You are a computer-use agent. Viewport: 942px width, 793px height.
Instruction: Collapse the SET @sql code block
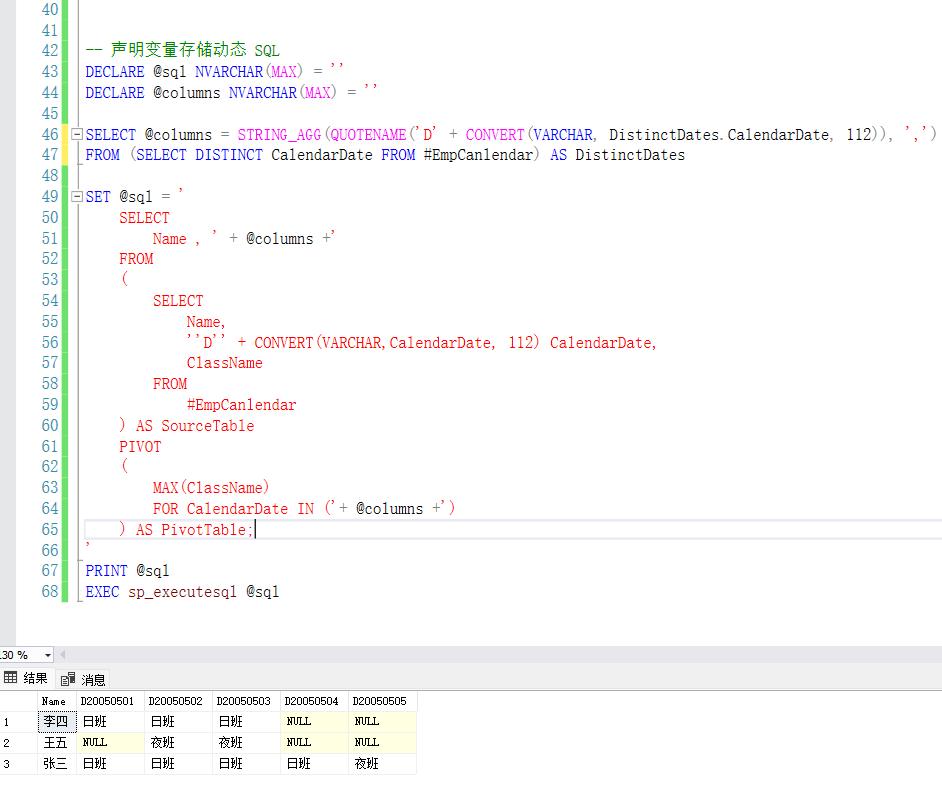77,196
